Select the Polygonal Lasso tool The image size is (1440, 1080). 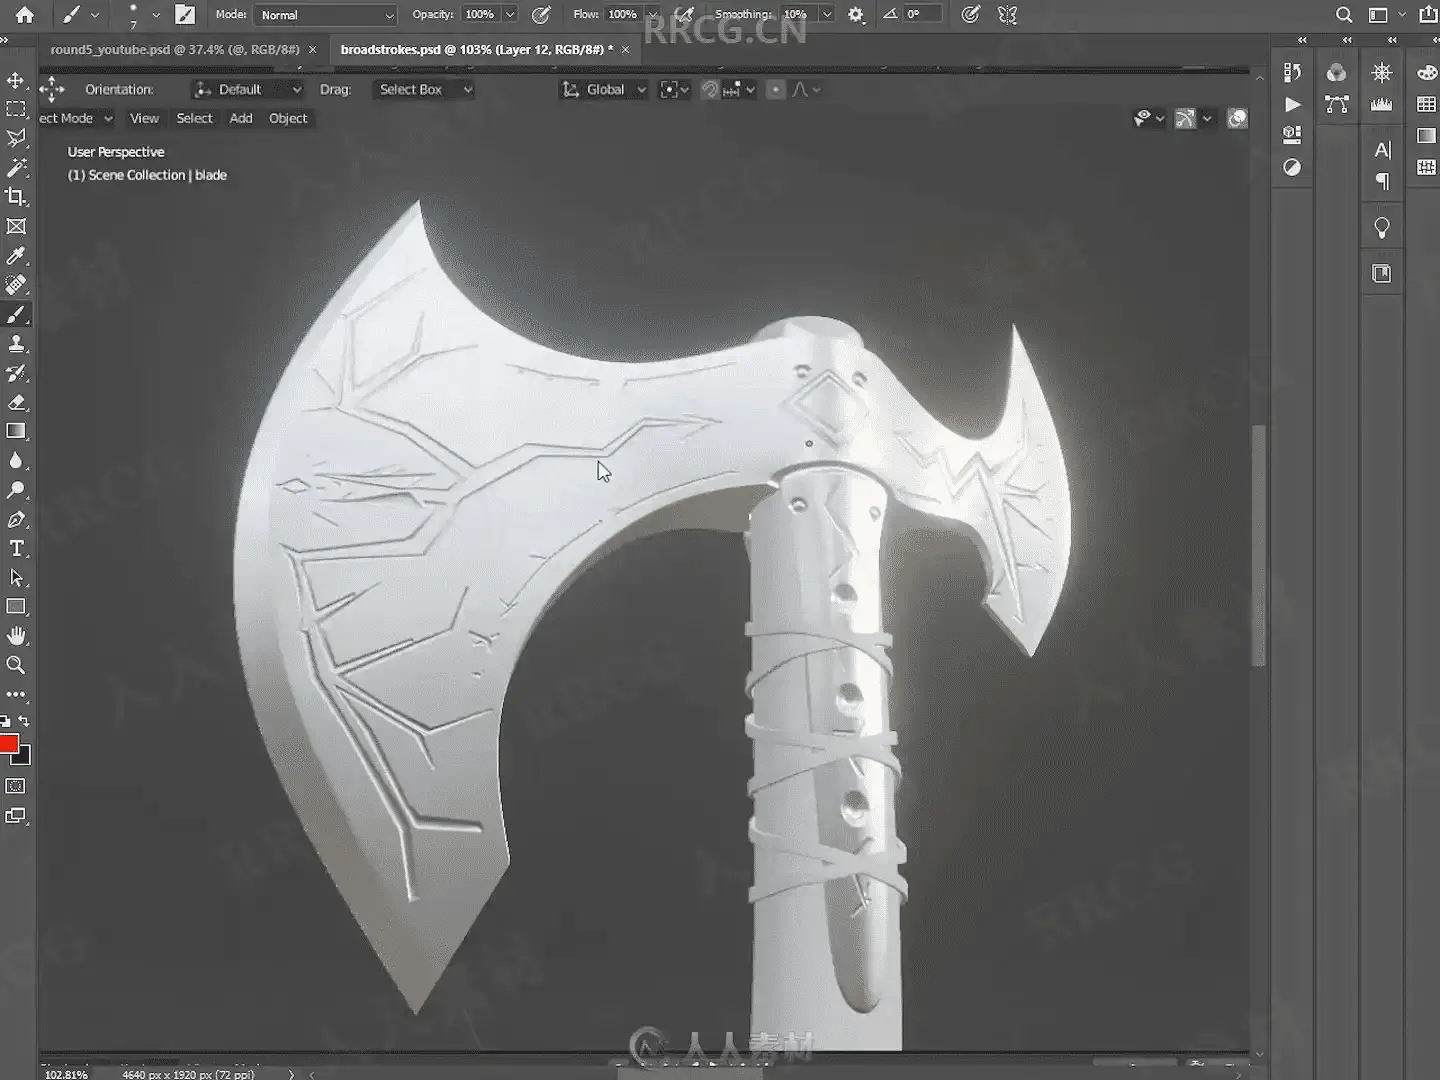[x=16, y=138]
